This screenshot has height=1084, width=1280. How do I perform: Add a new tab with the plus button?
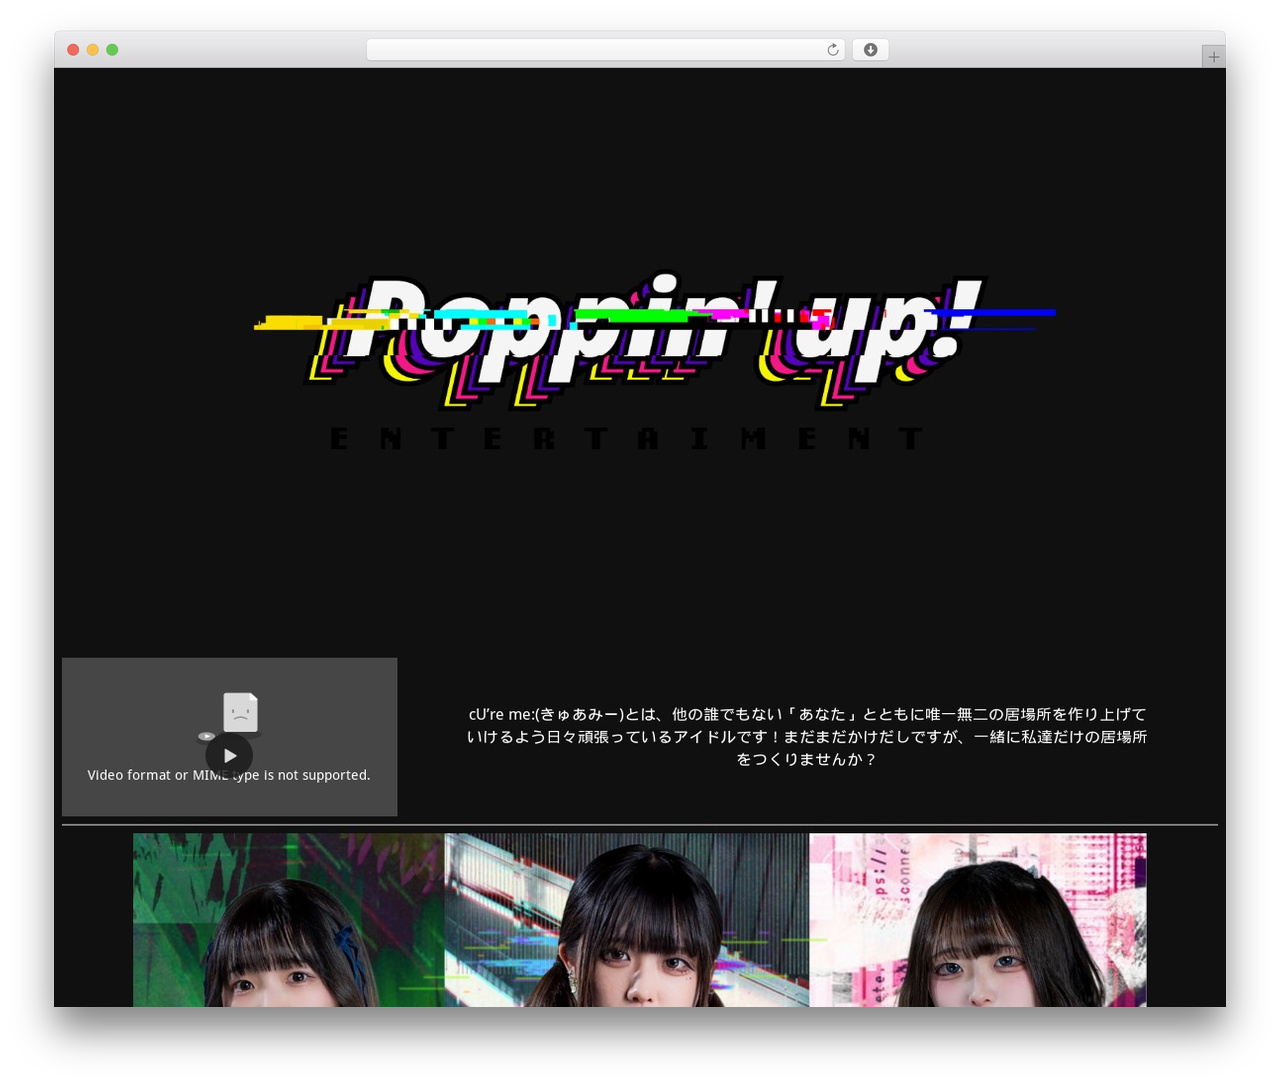coord(1213,57)
